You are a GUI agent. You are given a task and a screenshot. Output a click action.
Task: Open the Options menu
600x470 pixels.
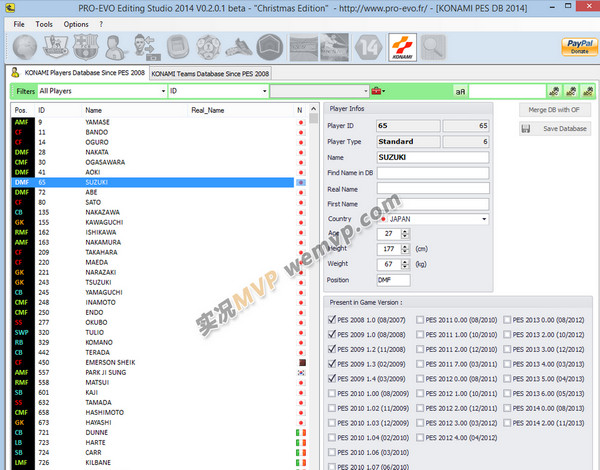point(76,24)
